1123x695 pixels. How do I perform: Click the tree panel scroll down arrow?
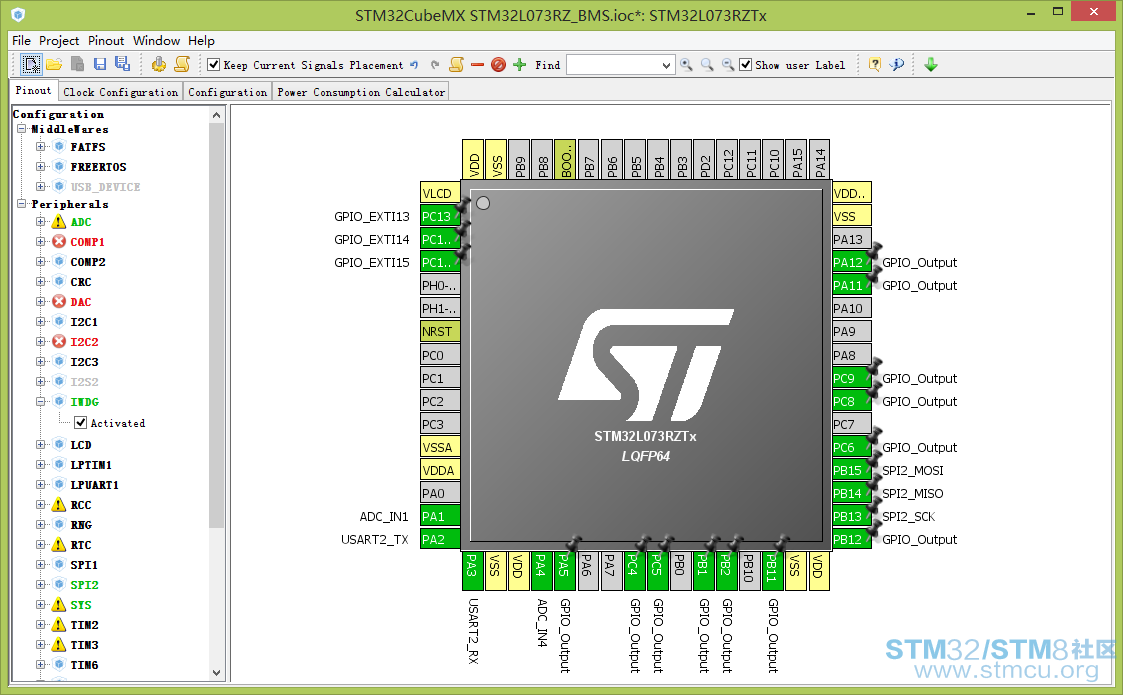click(216, 673)
